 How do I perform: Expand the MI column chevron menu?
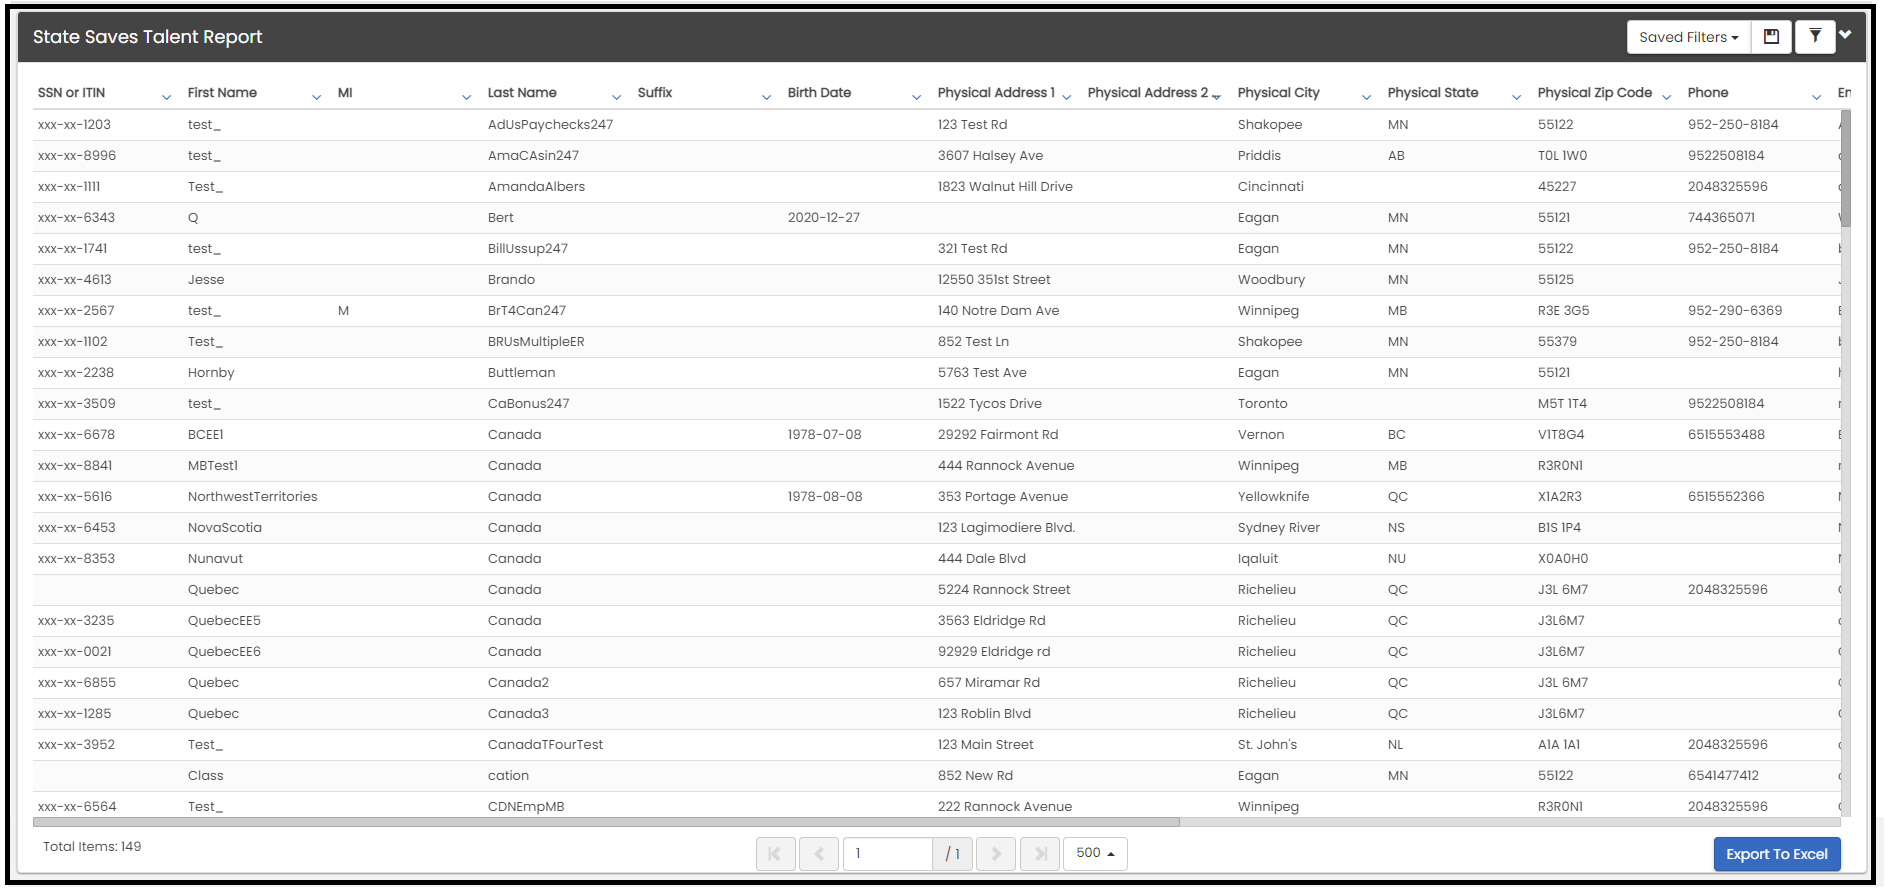[466, 97]
